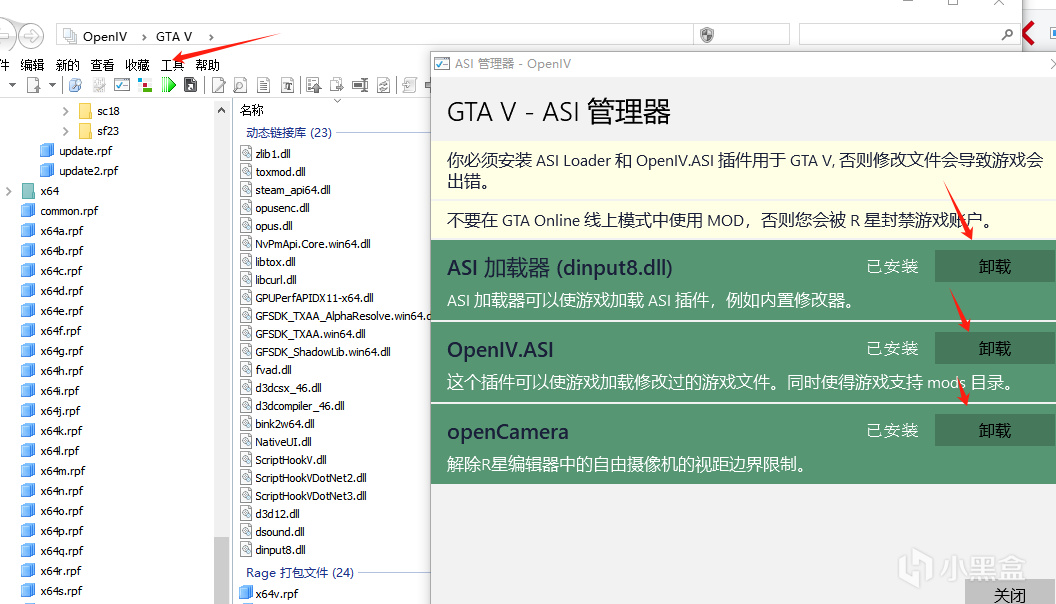Expand chevron between OpenIV and GTA V
This screenshot has height=604, width=1056.
tap(143, 37)
